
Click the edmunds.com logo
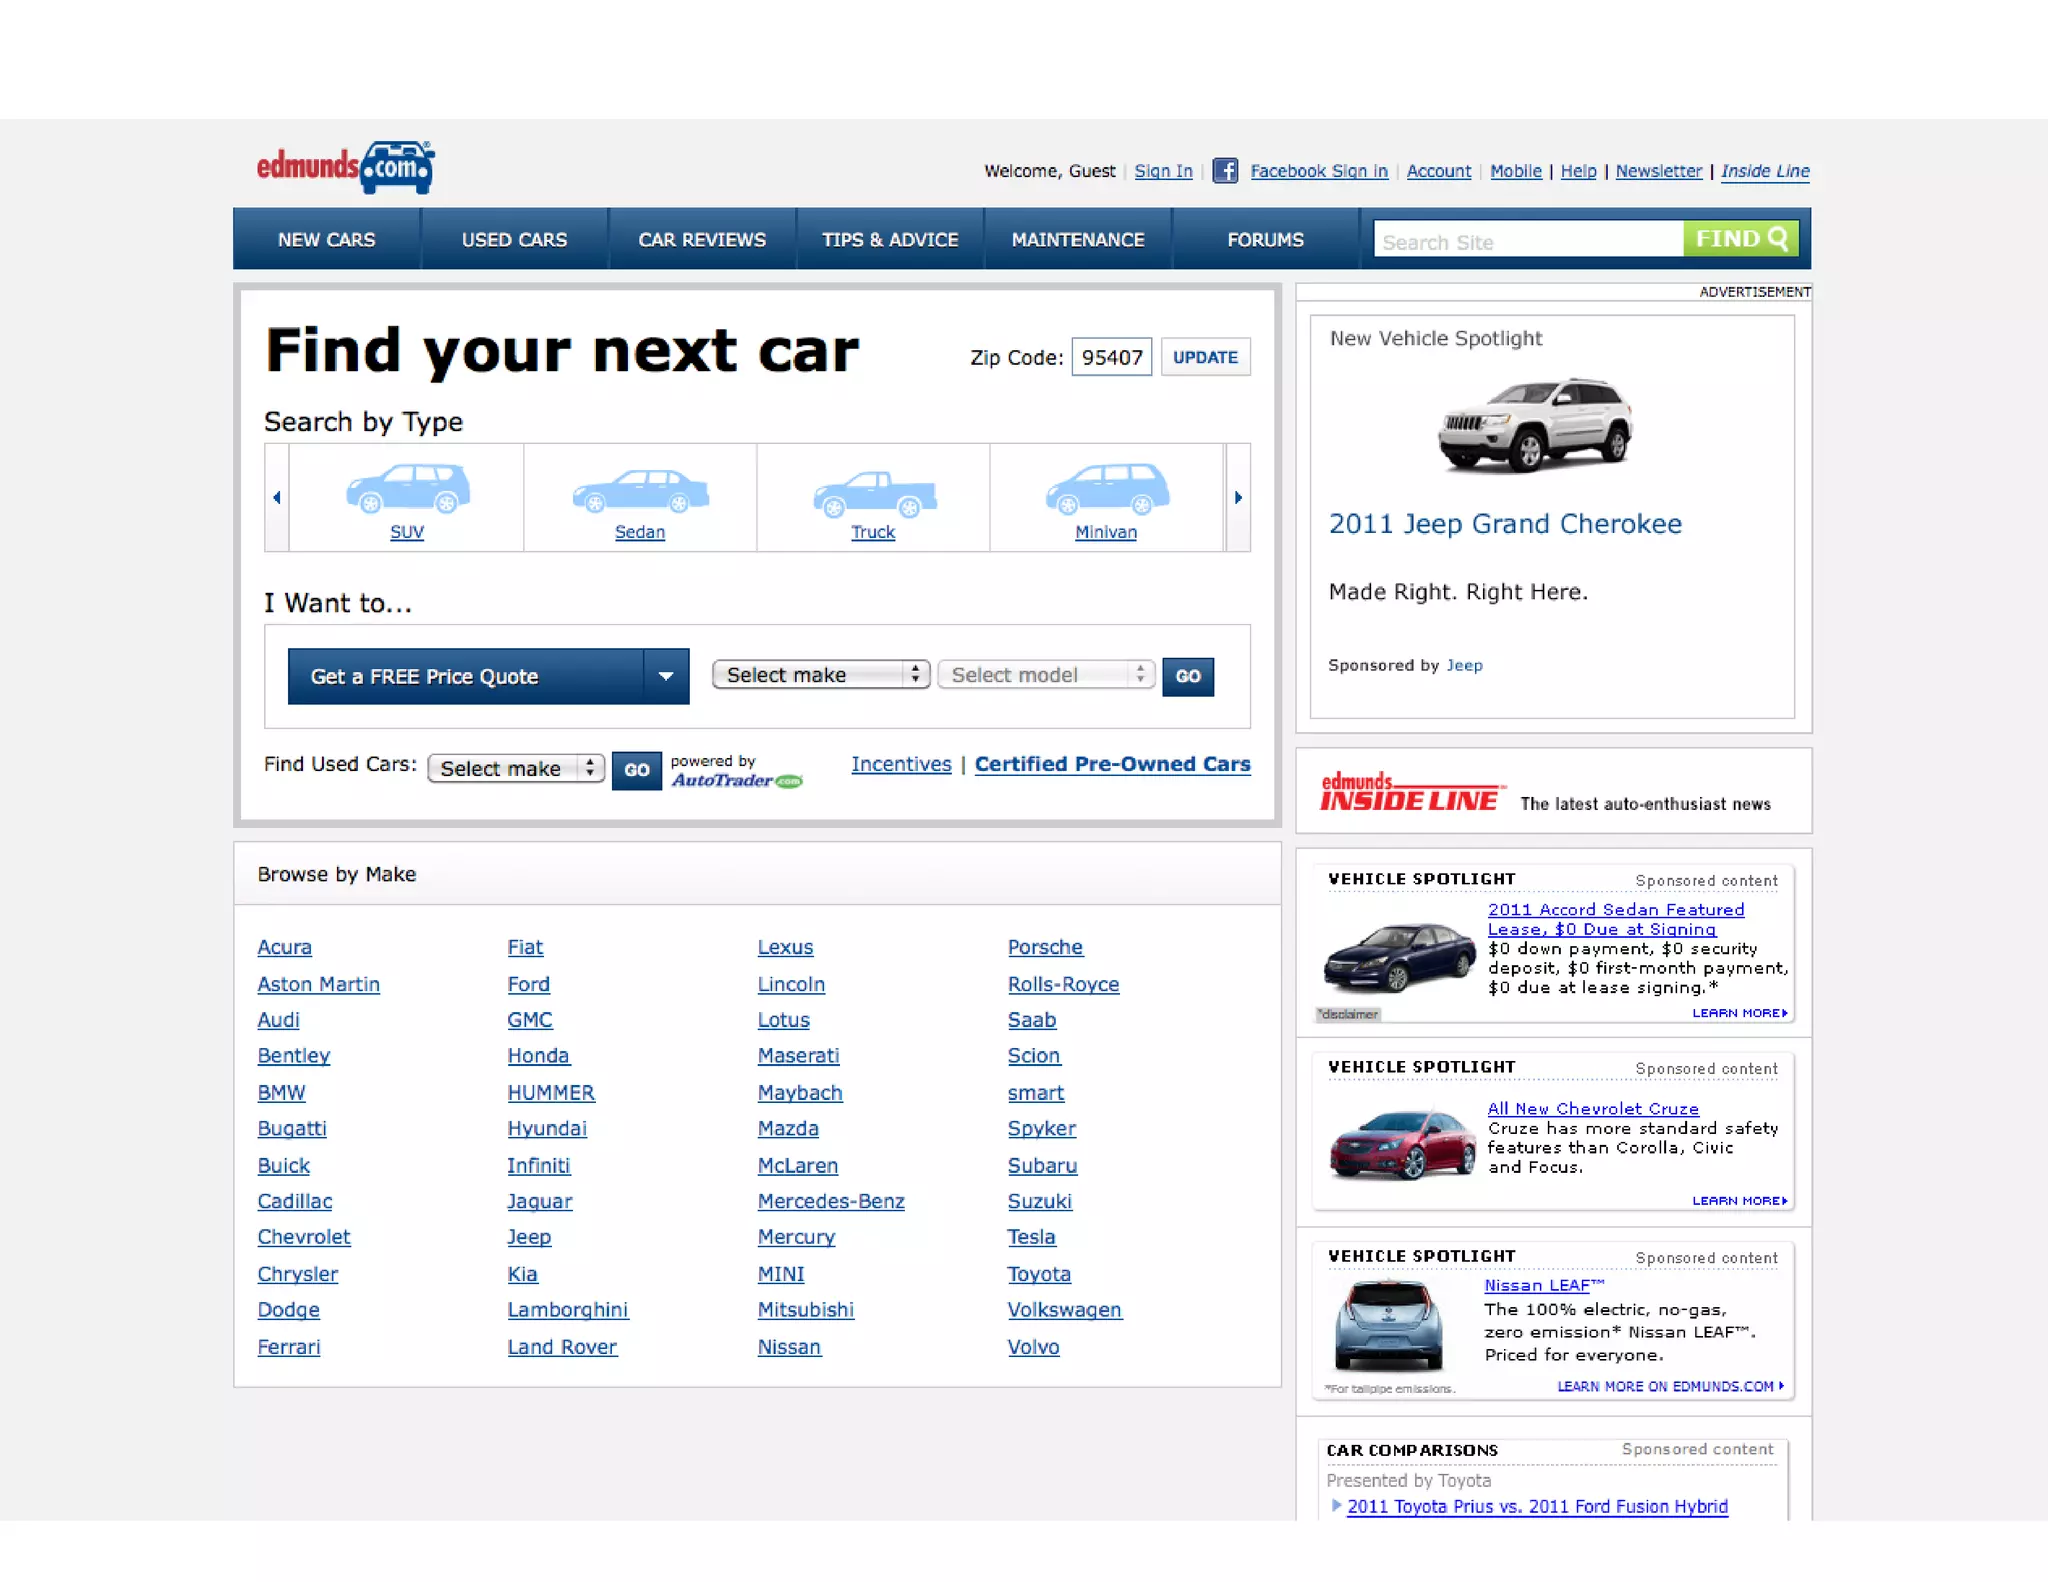coord(346,167)
